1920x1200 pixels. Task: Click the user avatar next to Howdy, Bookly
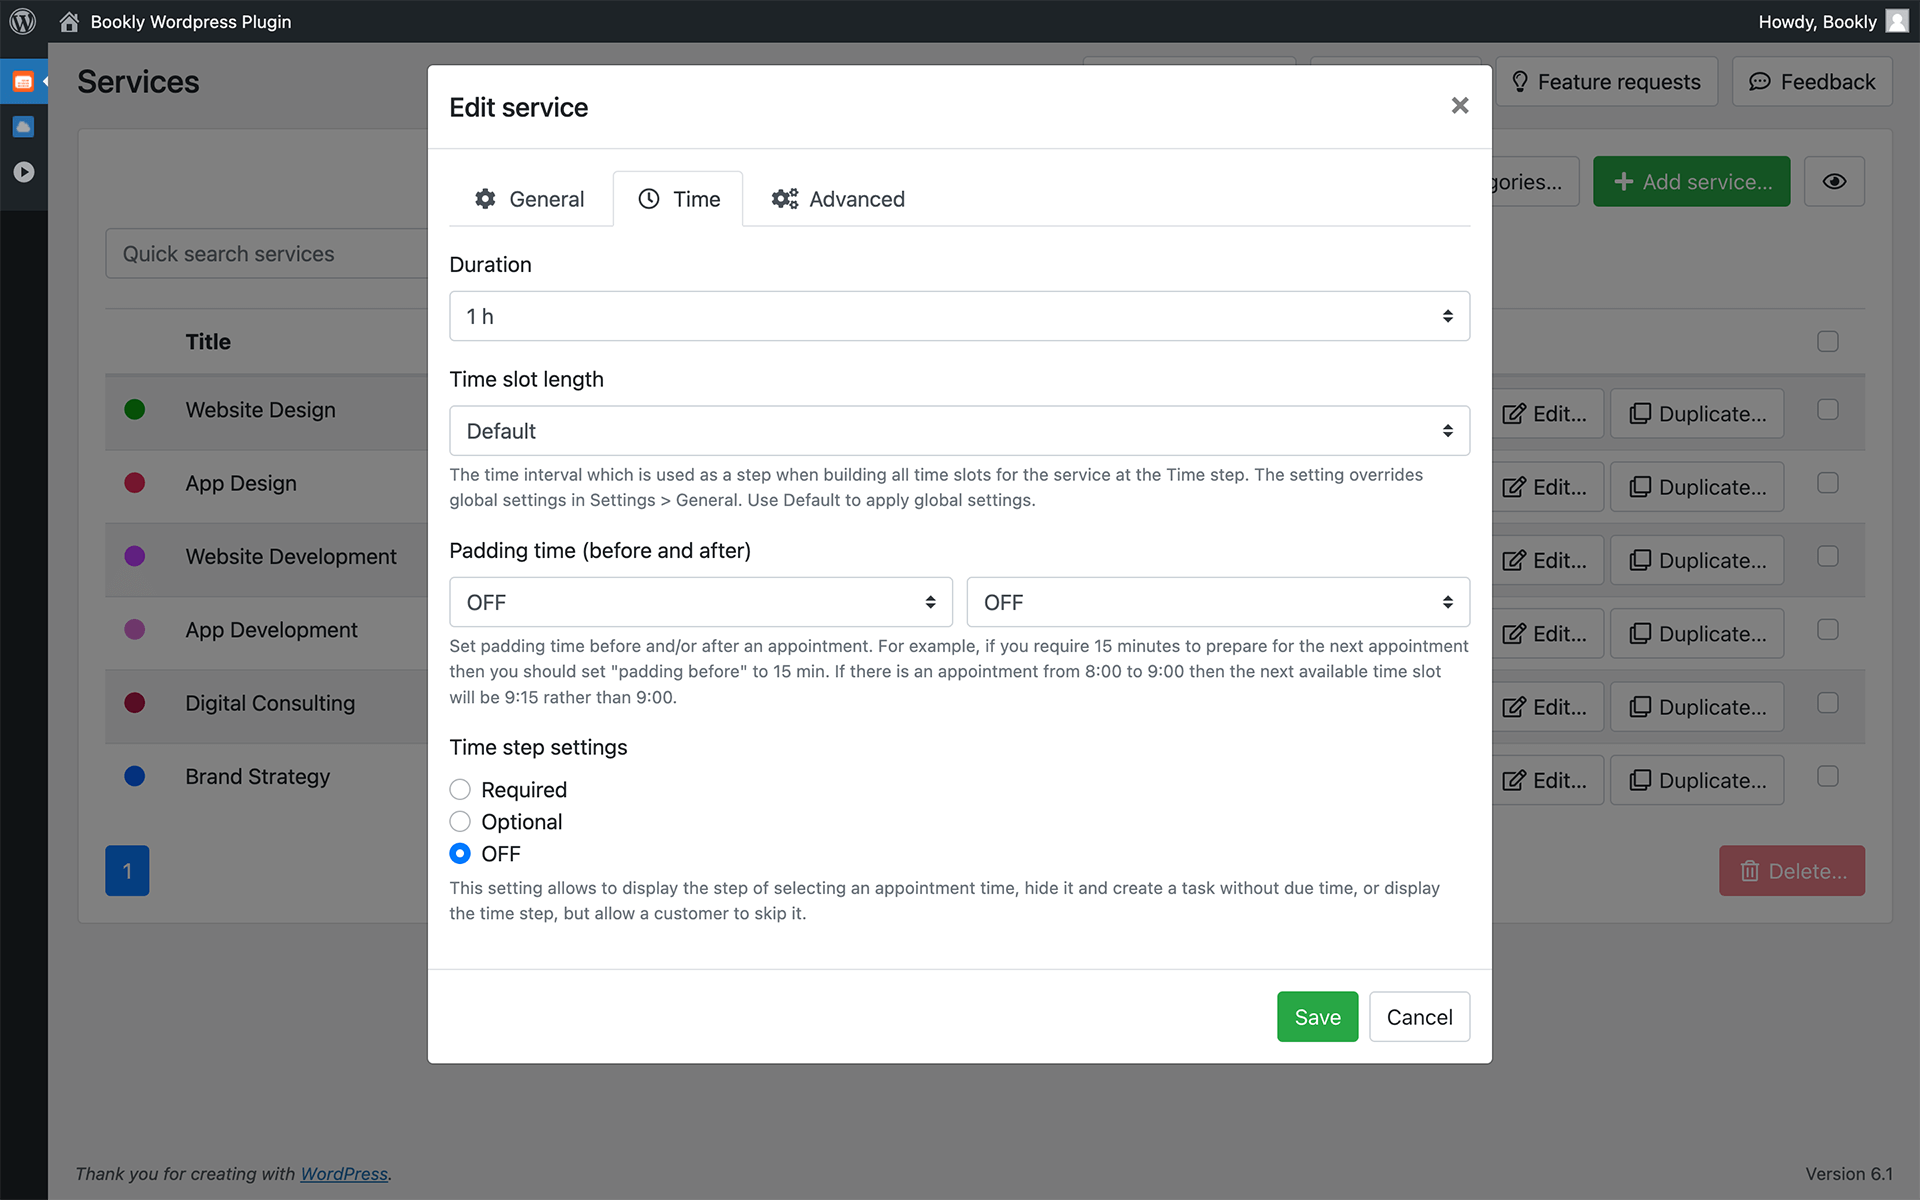pyautogui.click(x=1896, y=21)
